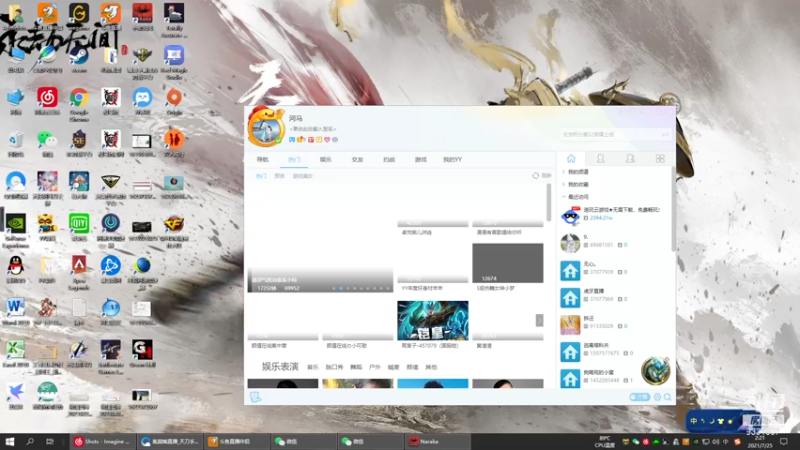Switch to the 我的YY tab
This screenshot has width=800, height=450.
[x=452, y=160]
